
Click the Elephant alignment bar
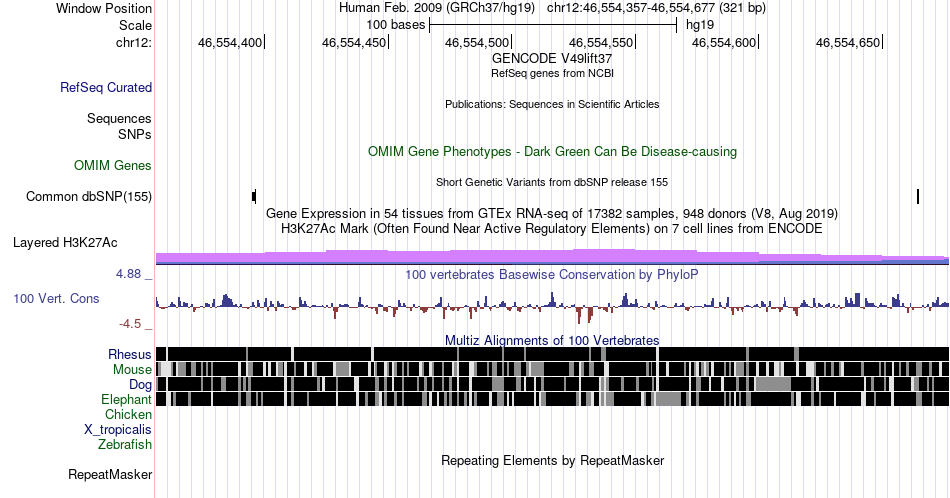[x=552, y=399]
